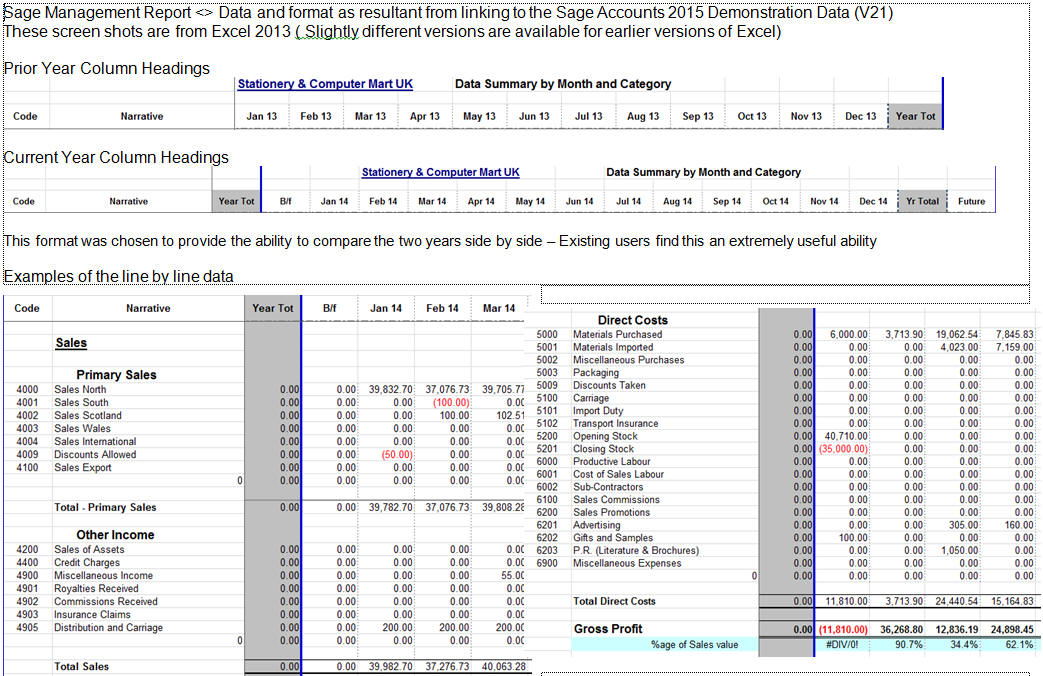Click the Jul 13 column heading
Image resolution: width=1043 pixels, height=676 pixels.
click(x=589, y=116)
